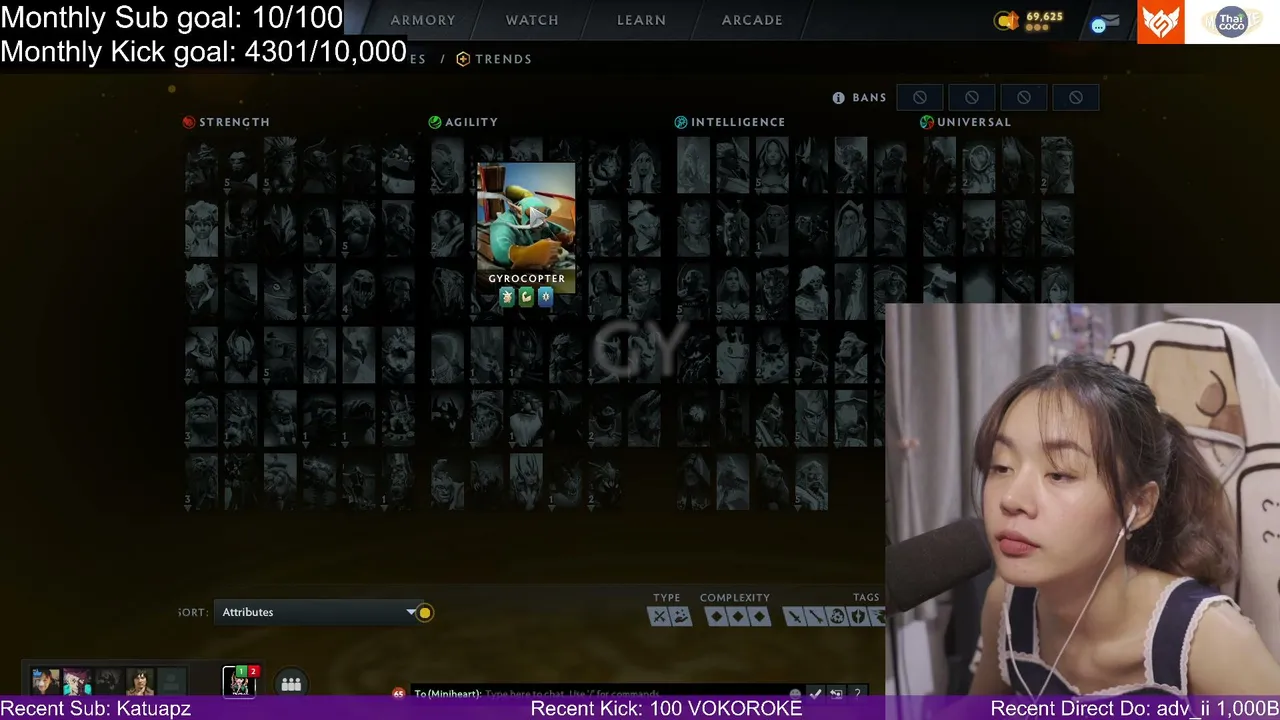Click the Universal attribute icon
Viewport: 1280px width, 720px height.
point(927,122)
